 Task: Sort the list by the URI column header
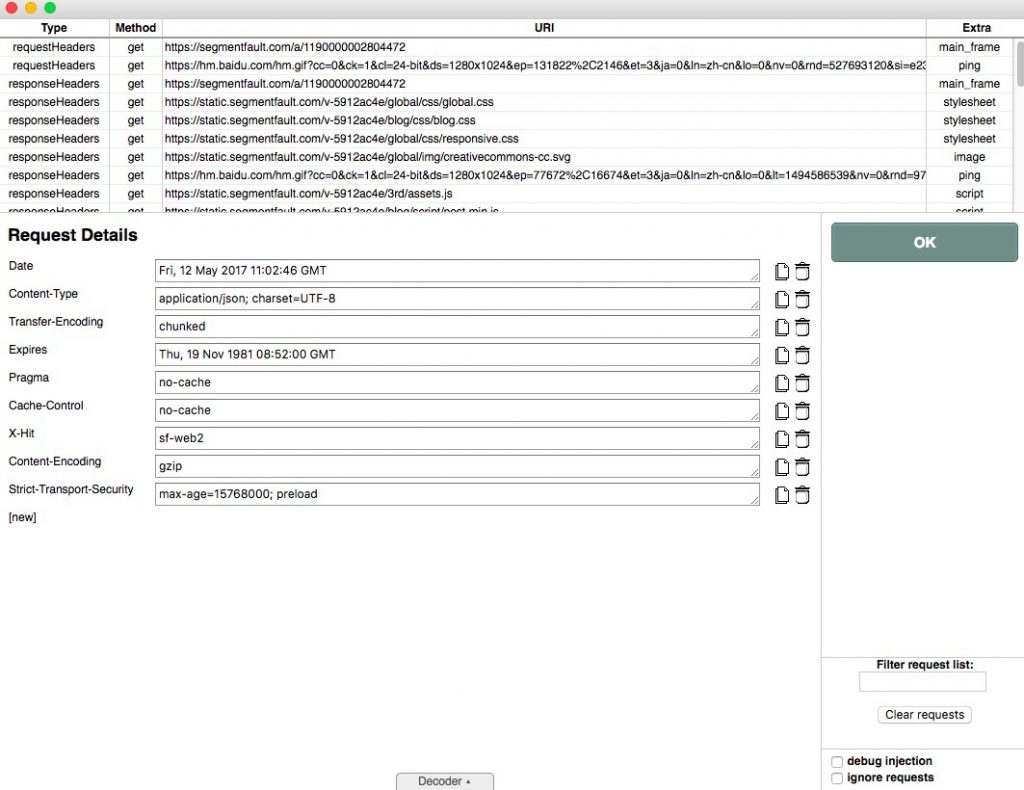(x=544, y=28)
